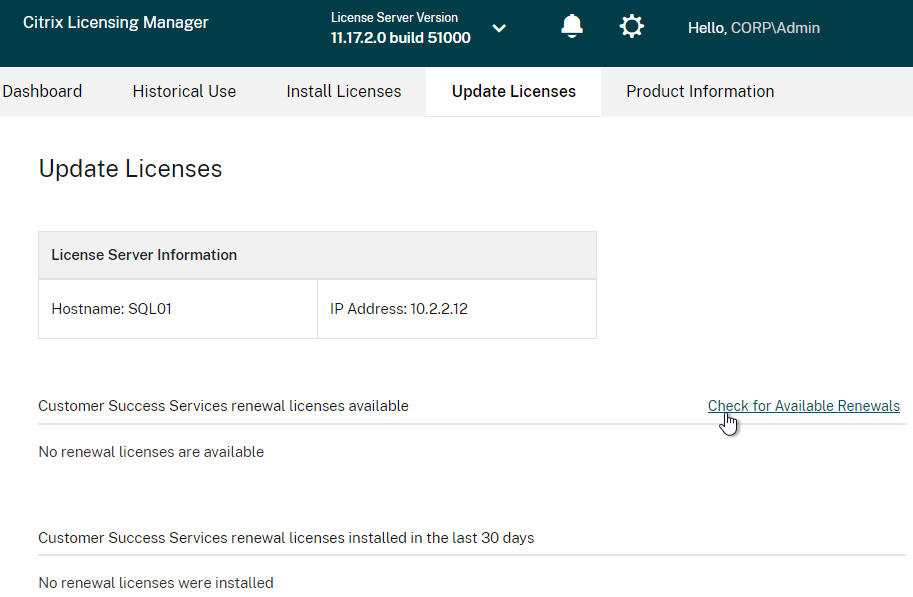Viewport: 913px width, 597px height.
Task: Click the Hello CORP\Admin user label
Action: [753, 28]
